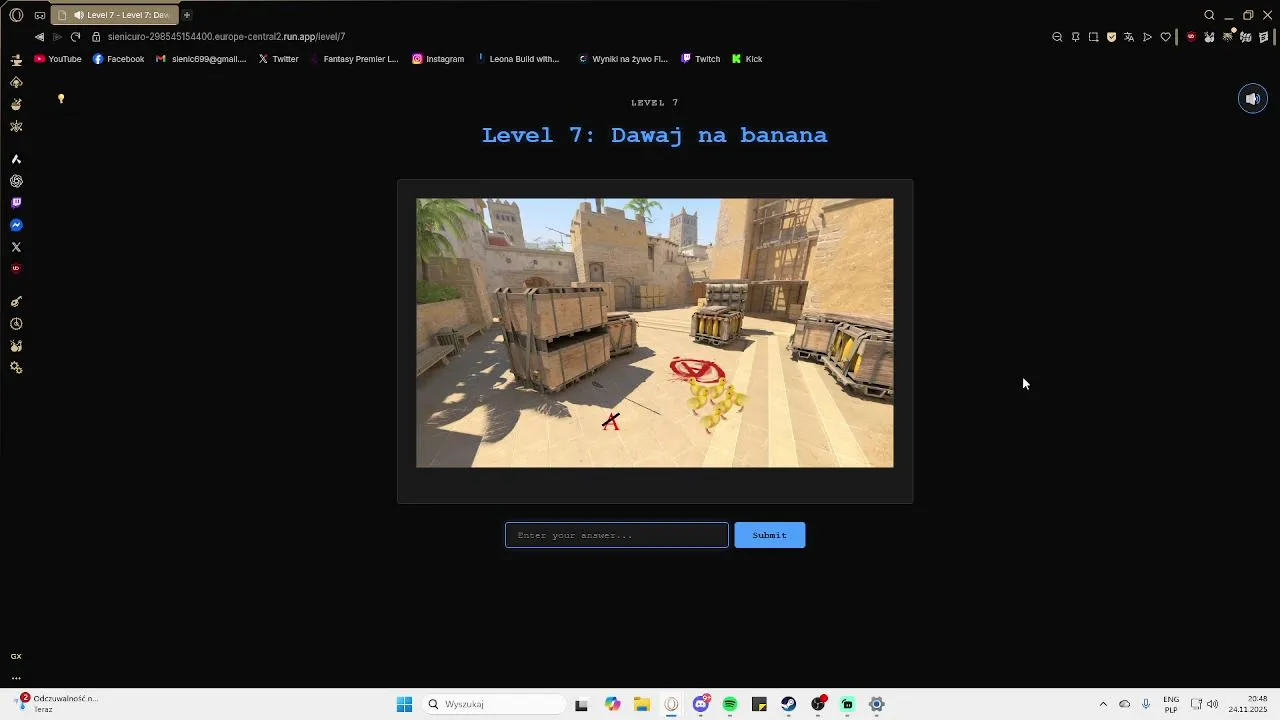Click the address bar URL
The height and width of the screenshot is (720, 1280).
point(226,37)
